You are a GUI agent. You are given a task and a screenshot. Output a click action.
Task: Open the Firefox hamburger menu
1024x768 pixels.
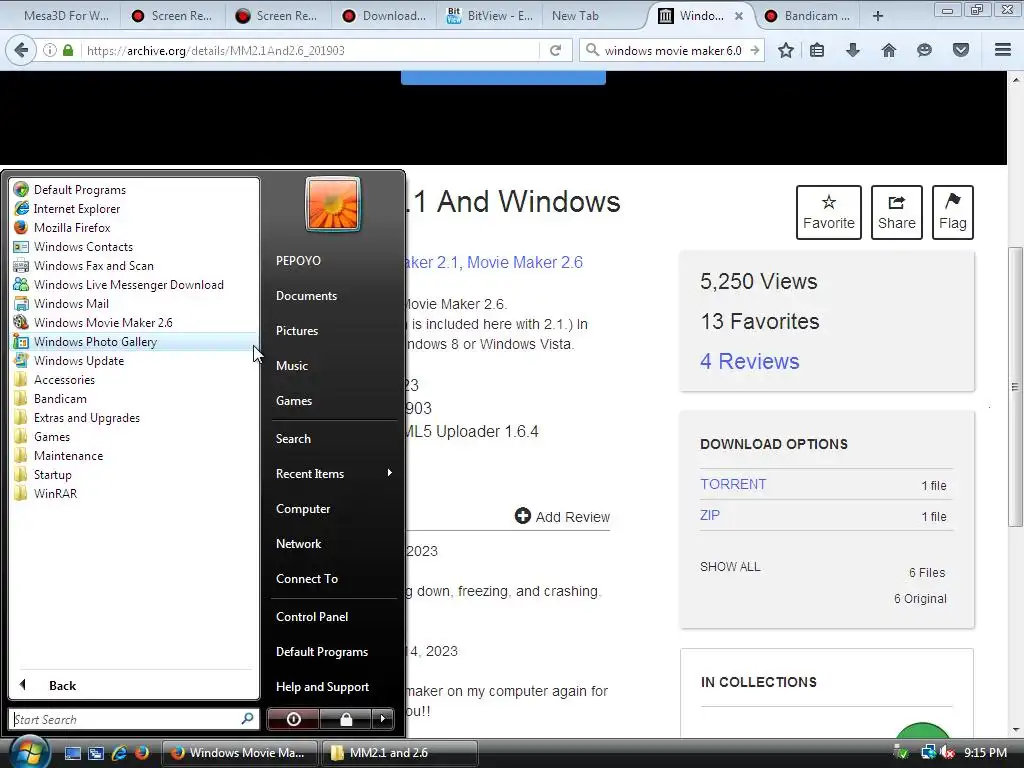1002,50
